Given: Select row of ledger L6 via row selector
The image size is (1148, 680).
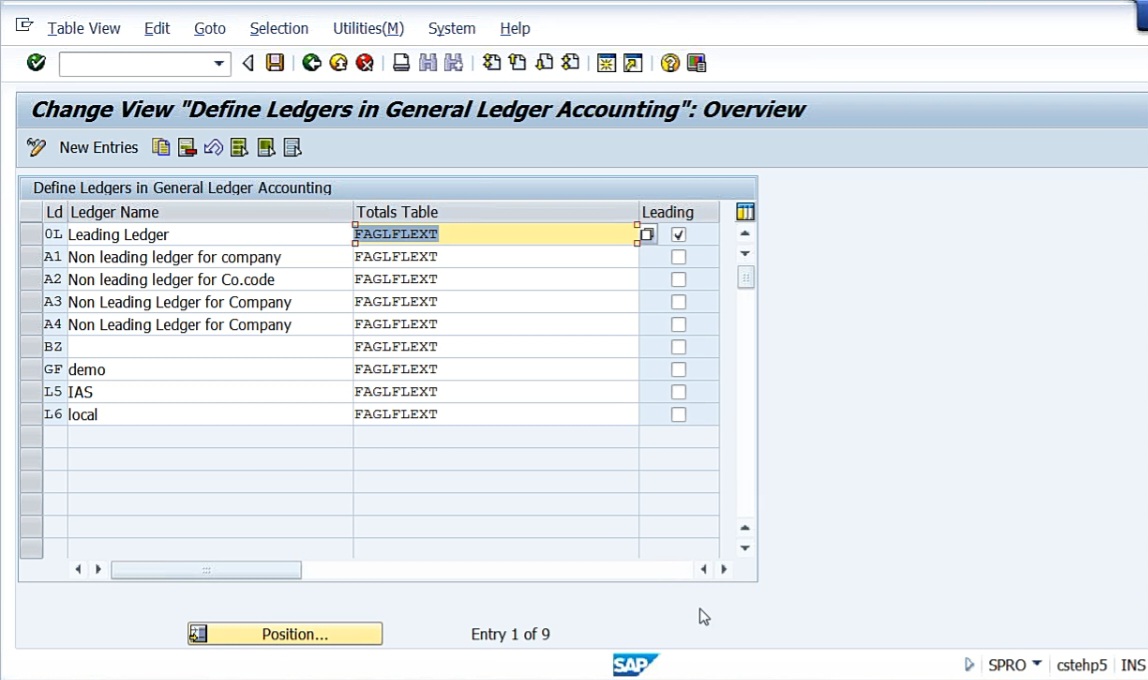Looking at the screenshot, I should click(x=31, y=414).
